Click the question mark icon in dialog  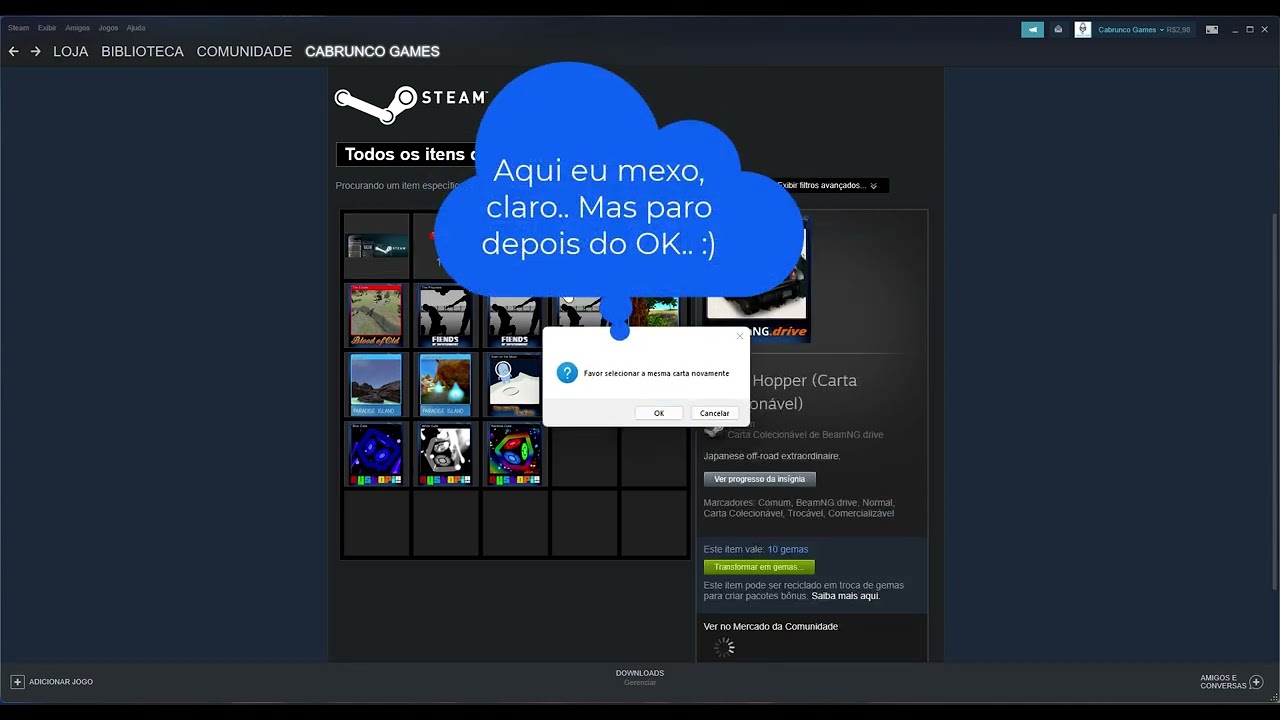567,373
